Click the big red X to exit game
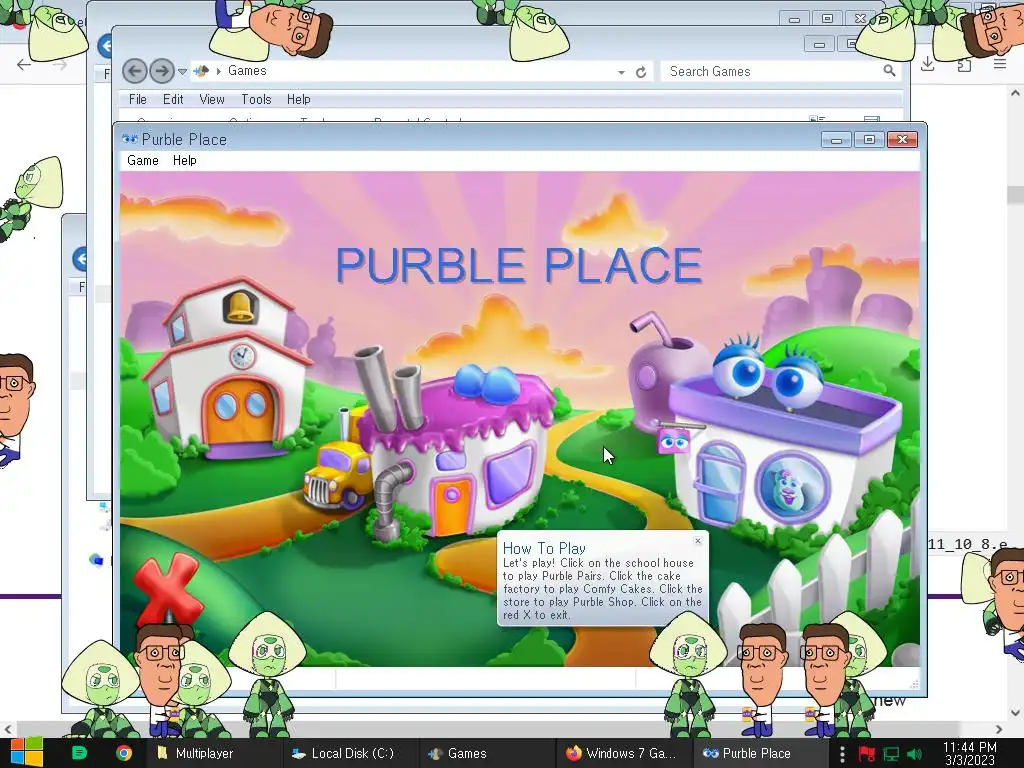Viewport: 1024px width, 768px height. coord(167,589)
